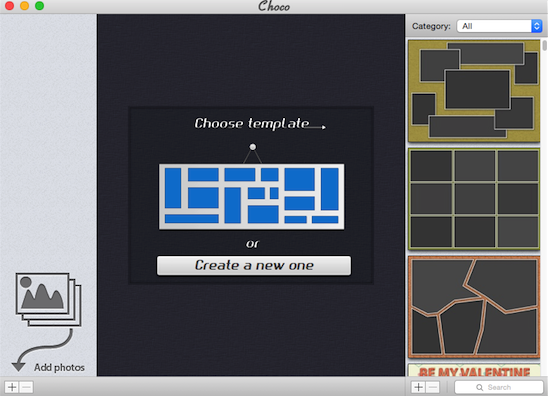The width and height of the screenshot is (548, 396).
Task: Click into the template Search field
Action: (499, 387)
